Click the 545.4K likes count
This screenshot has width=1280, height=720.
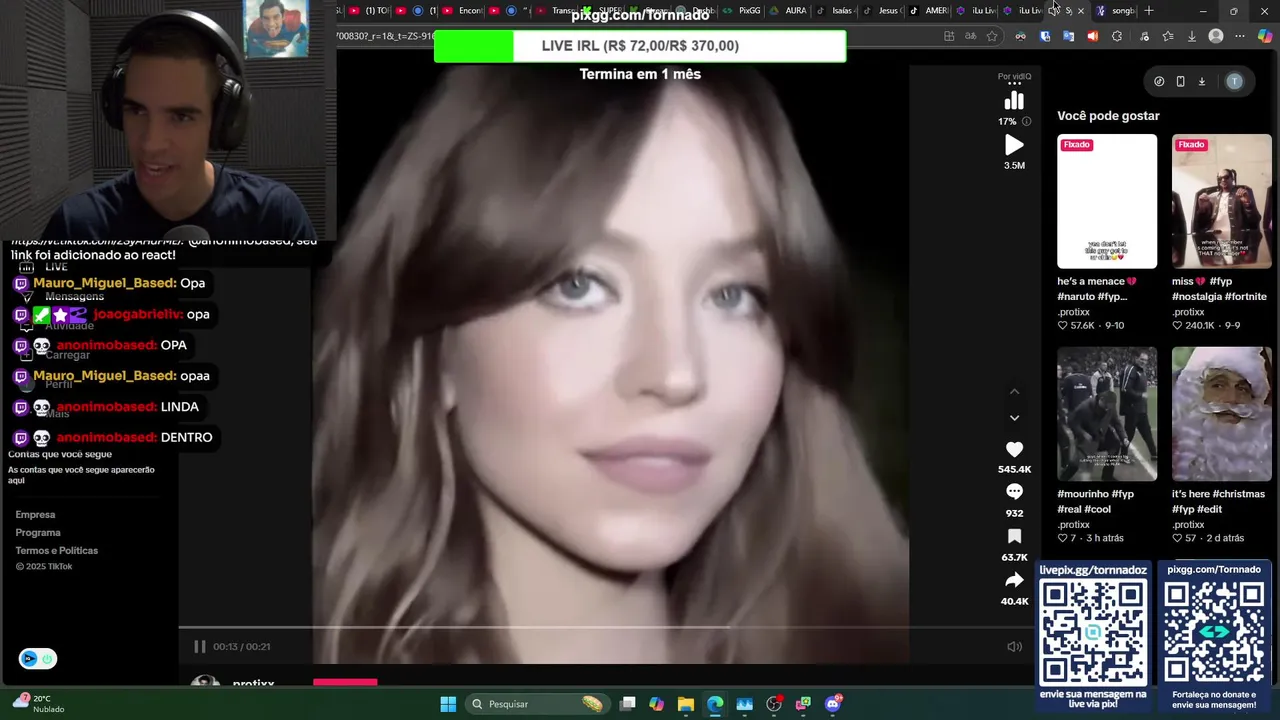coord(1014,469)
